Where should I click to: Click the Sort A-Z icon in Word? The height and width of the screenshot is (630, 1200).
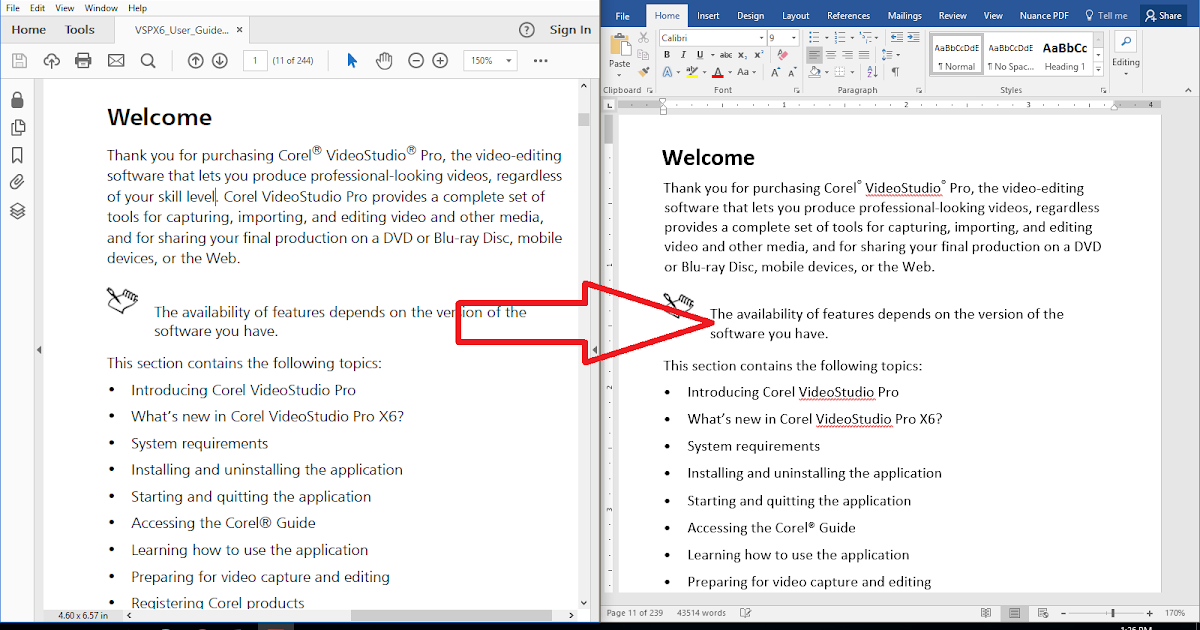[x=872, y=72]
